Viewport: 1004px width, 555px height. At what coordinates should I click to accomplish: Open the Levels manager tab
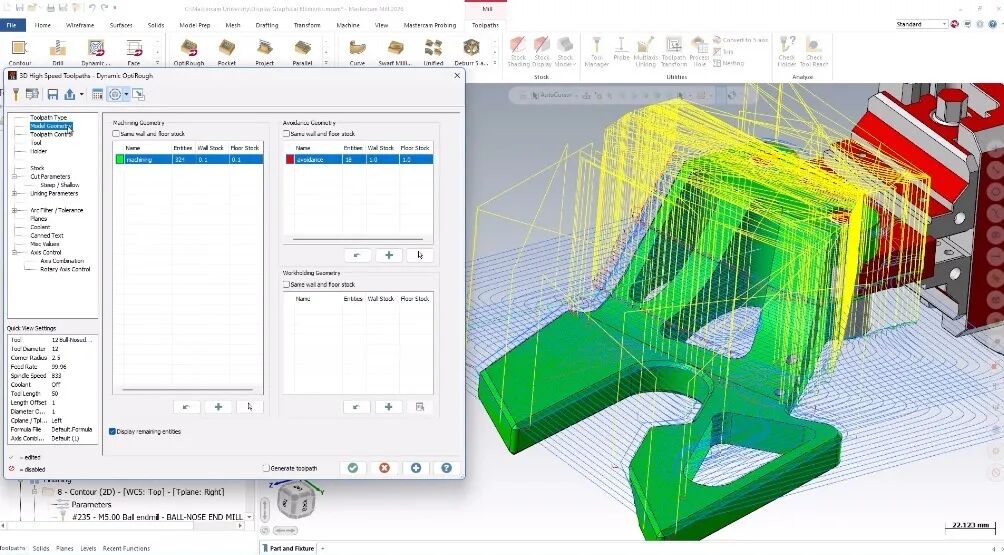click(88, 549)
